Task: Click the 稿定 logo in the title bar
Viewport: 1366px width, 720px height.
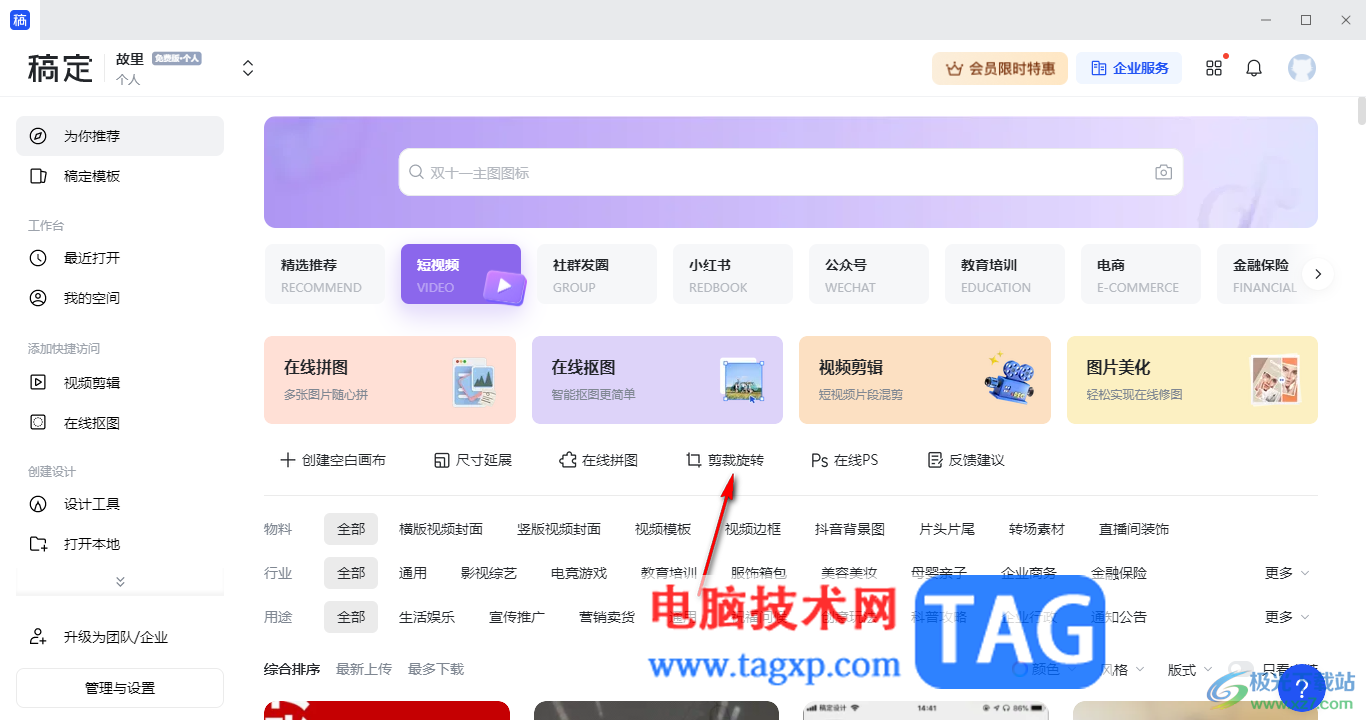Action: 20,20
